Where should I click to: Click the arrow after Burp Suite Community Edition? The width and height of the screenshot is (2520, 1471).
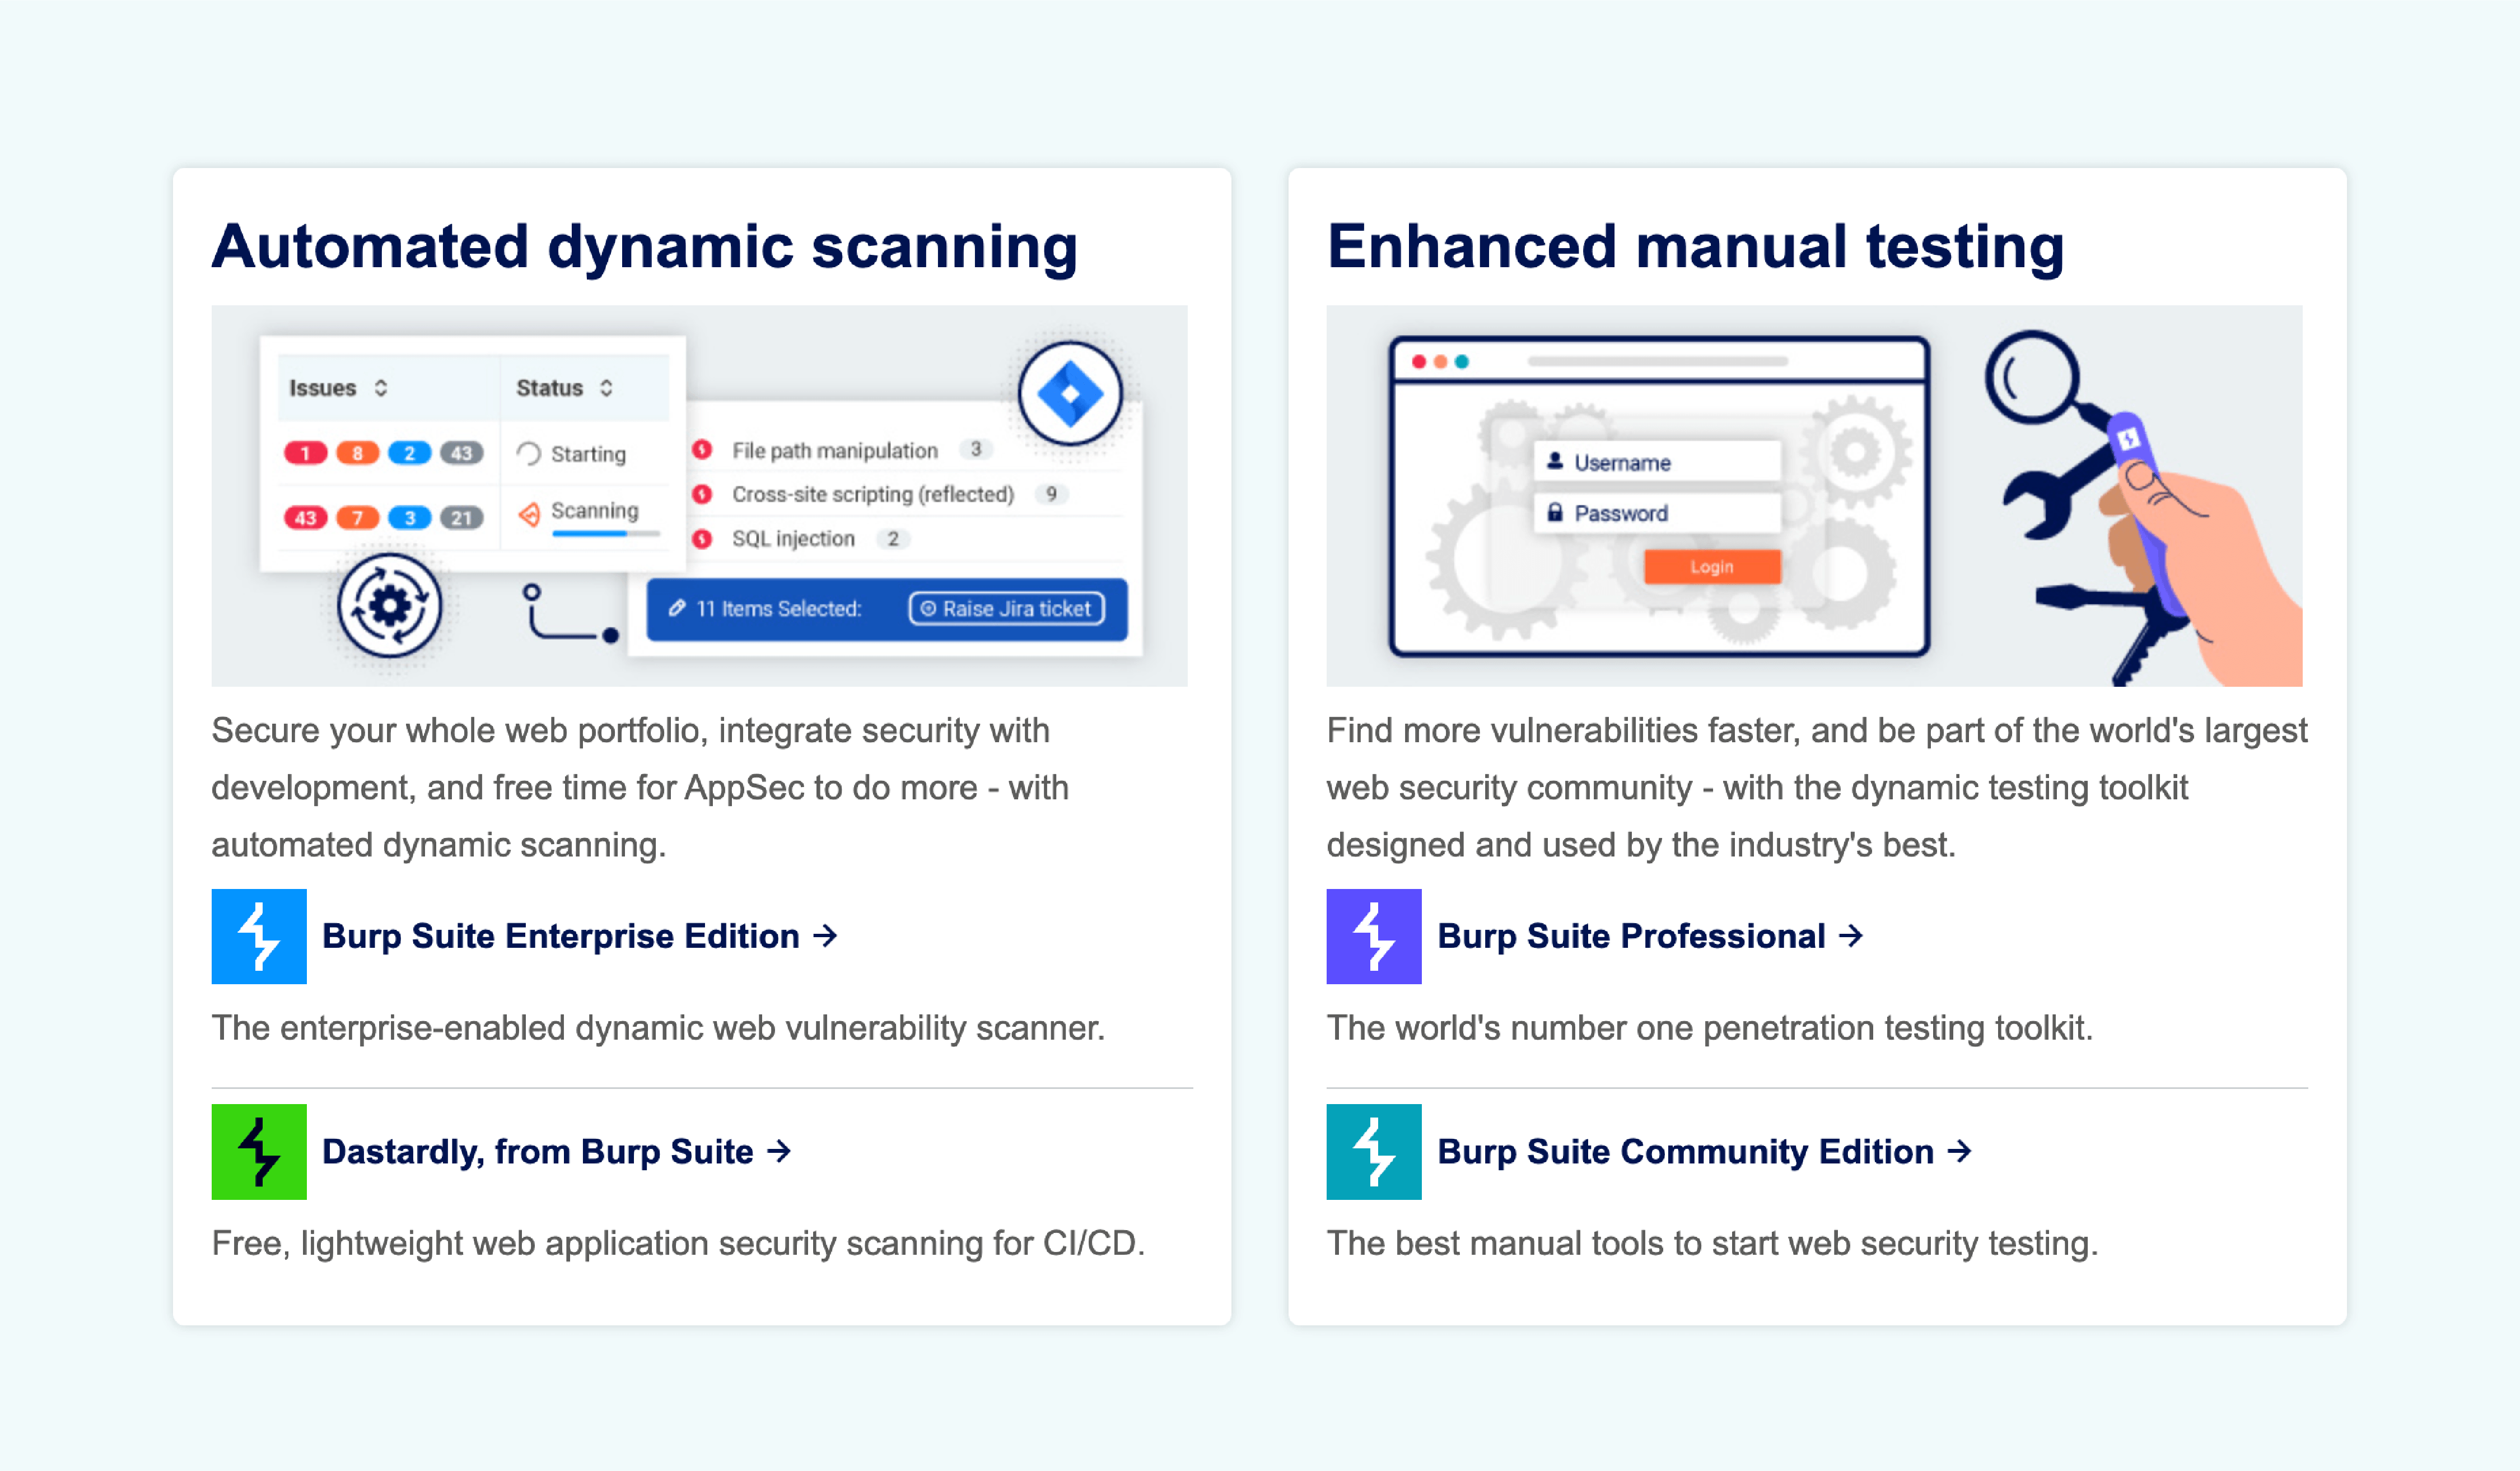click(1959, 1152)
